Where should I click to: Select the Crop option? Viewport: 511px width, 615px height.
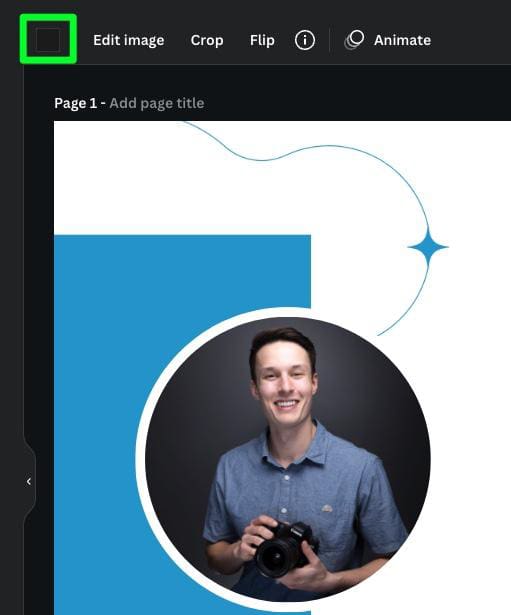click(207, 40)
